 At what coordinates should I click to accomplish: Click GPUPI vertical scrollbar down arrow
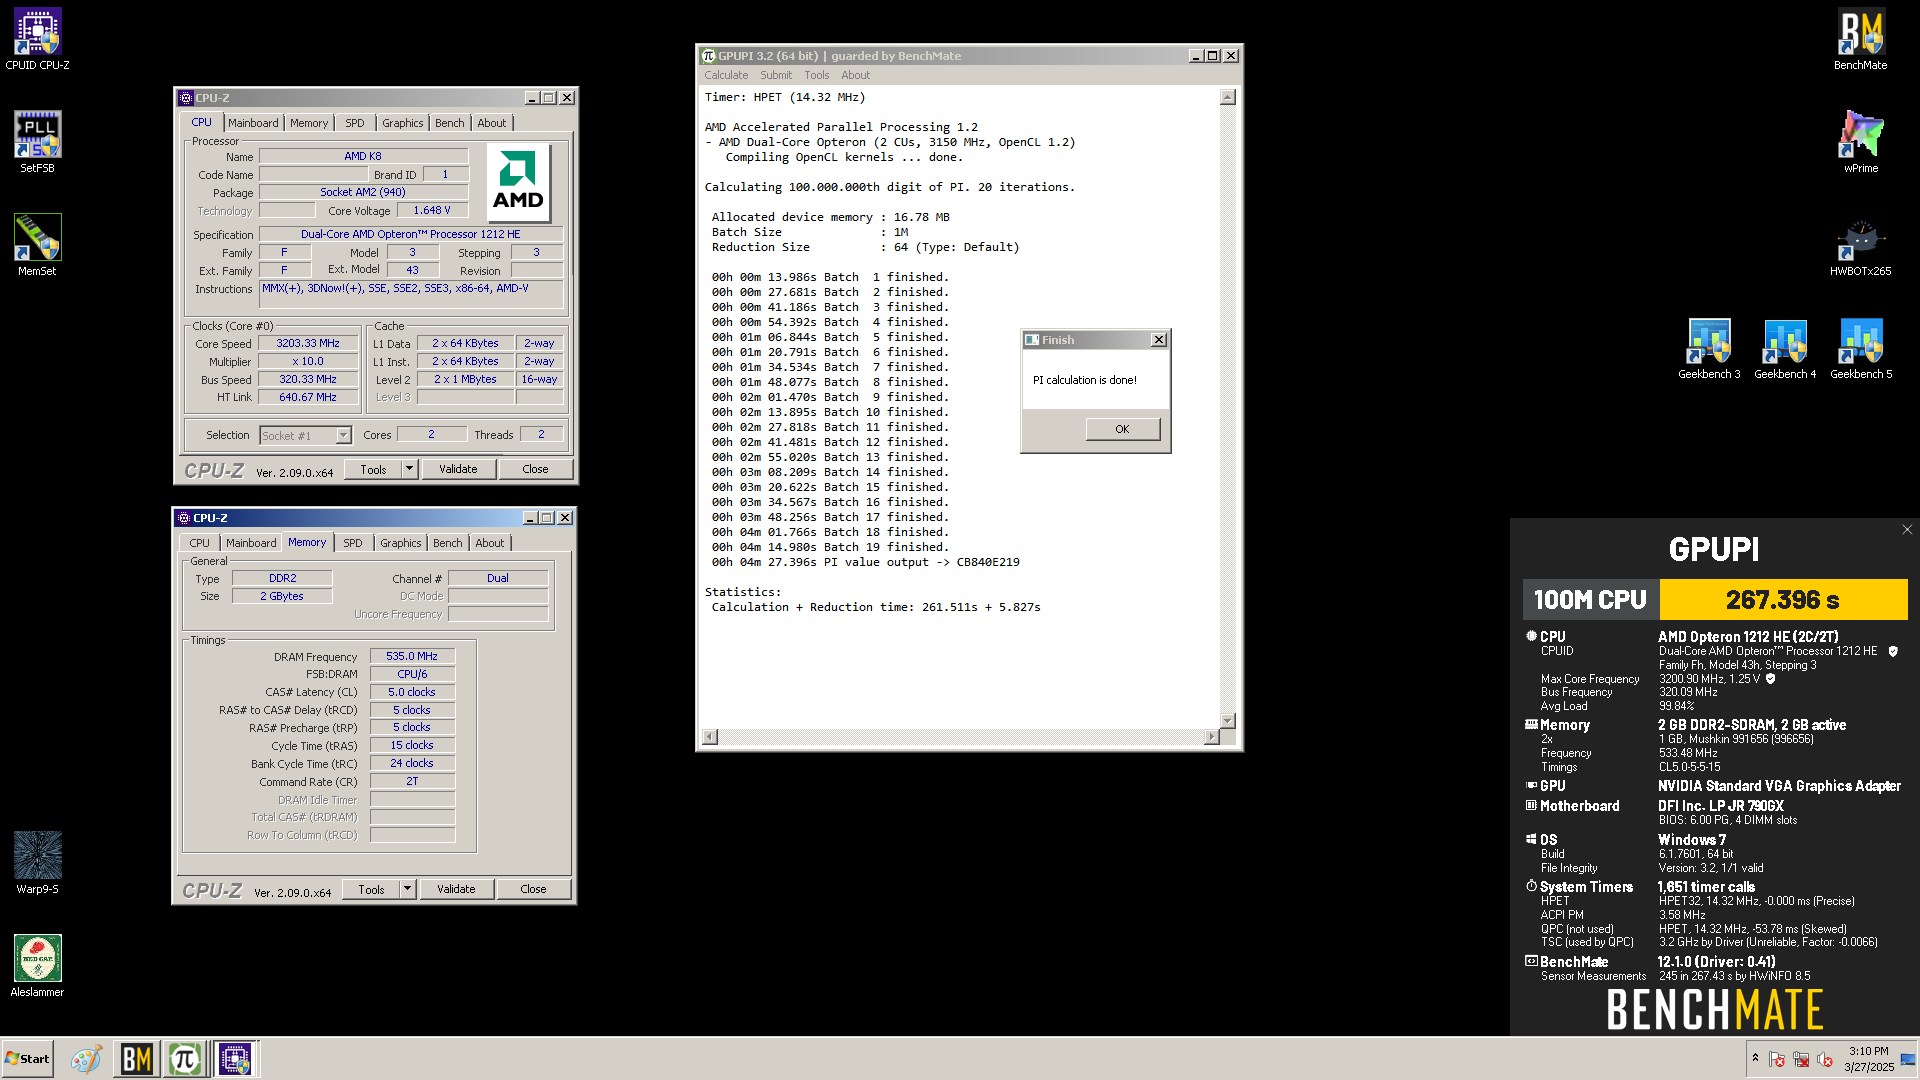(x=1228, y=720)
